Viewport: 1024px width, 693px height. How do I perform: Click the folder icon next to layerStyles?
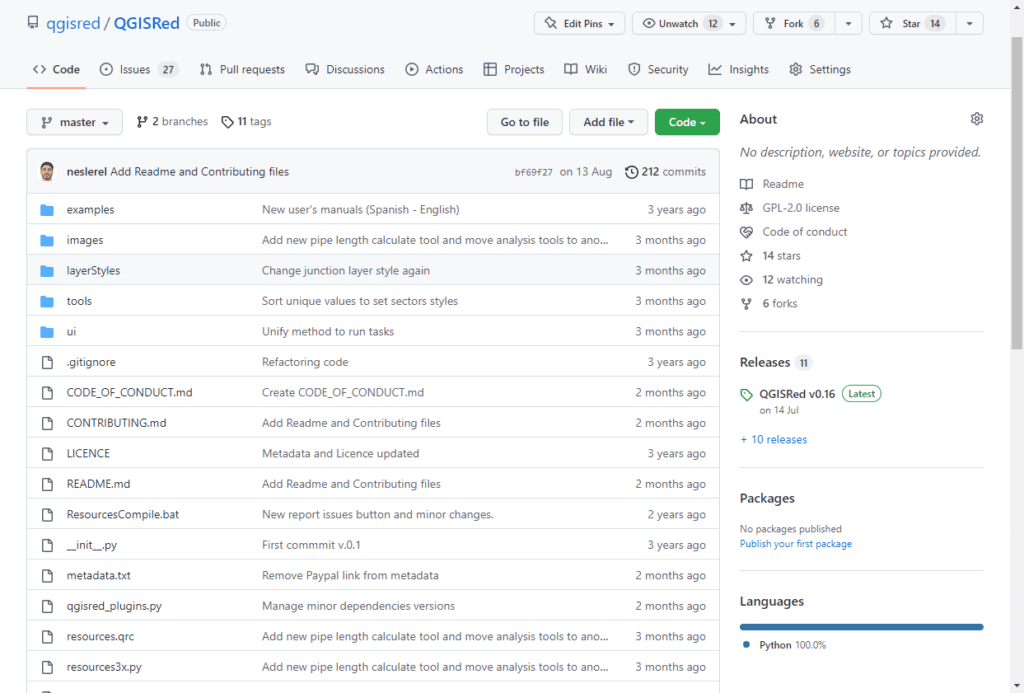coord(47,271)
